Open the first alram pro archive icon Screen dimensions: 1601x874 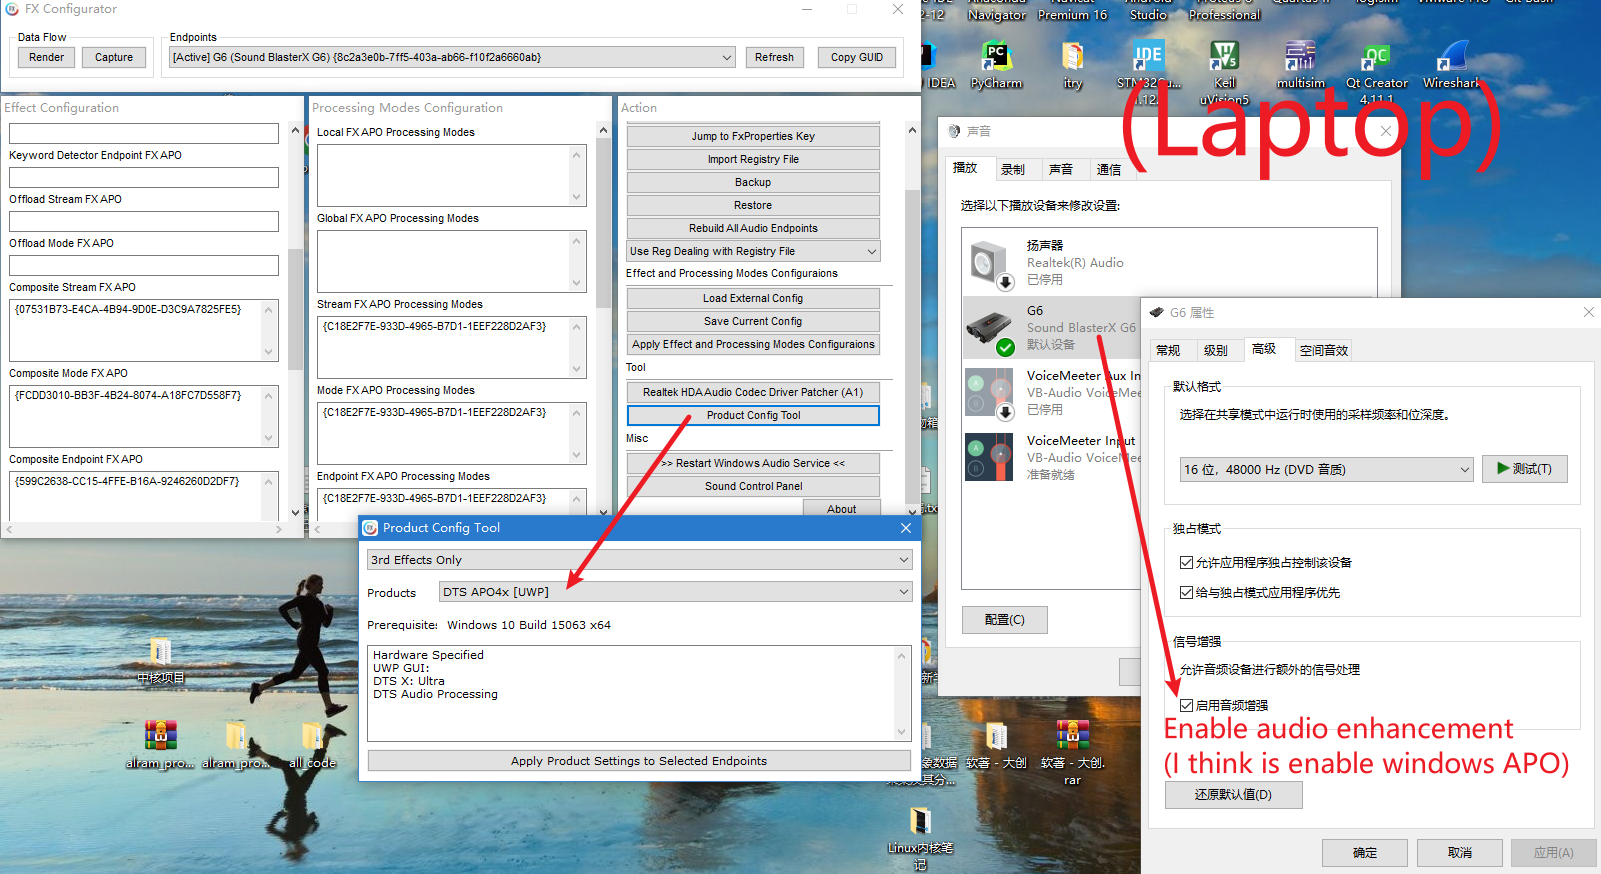(x=160, y=736)
